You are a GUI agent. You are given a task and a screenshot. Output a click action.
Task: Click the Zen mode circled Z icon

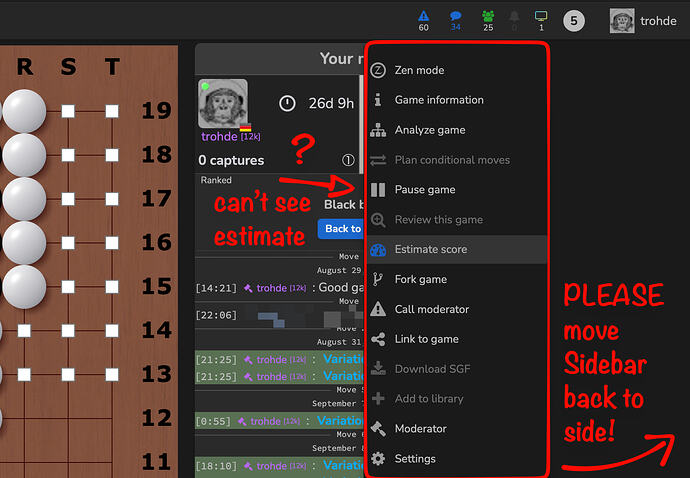[x=378, y=70]
